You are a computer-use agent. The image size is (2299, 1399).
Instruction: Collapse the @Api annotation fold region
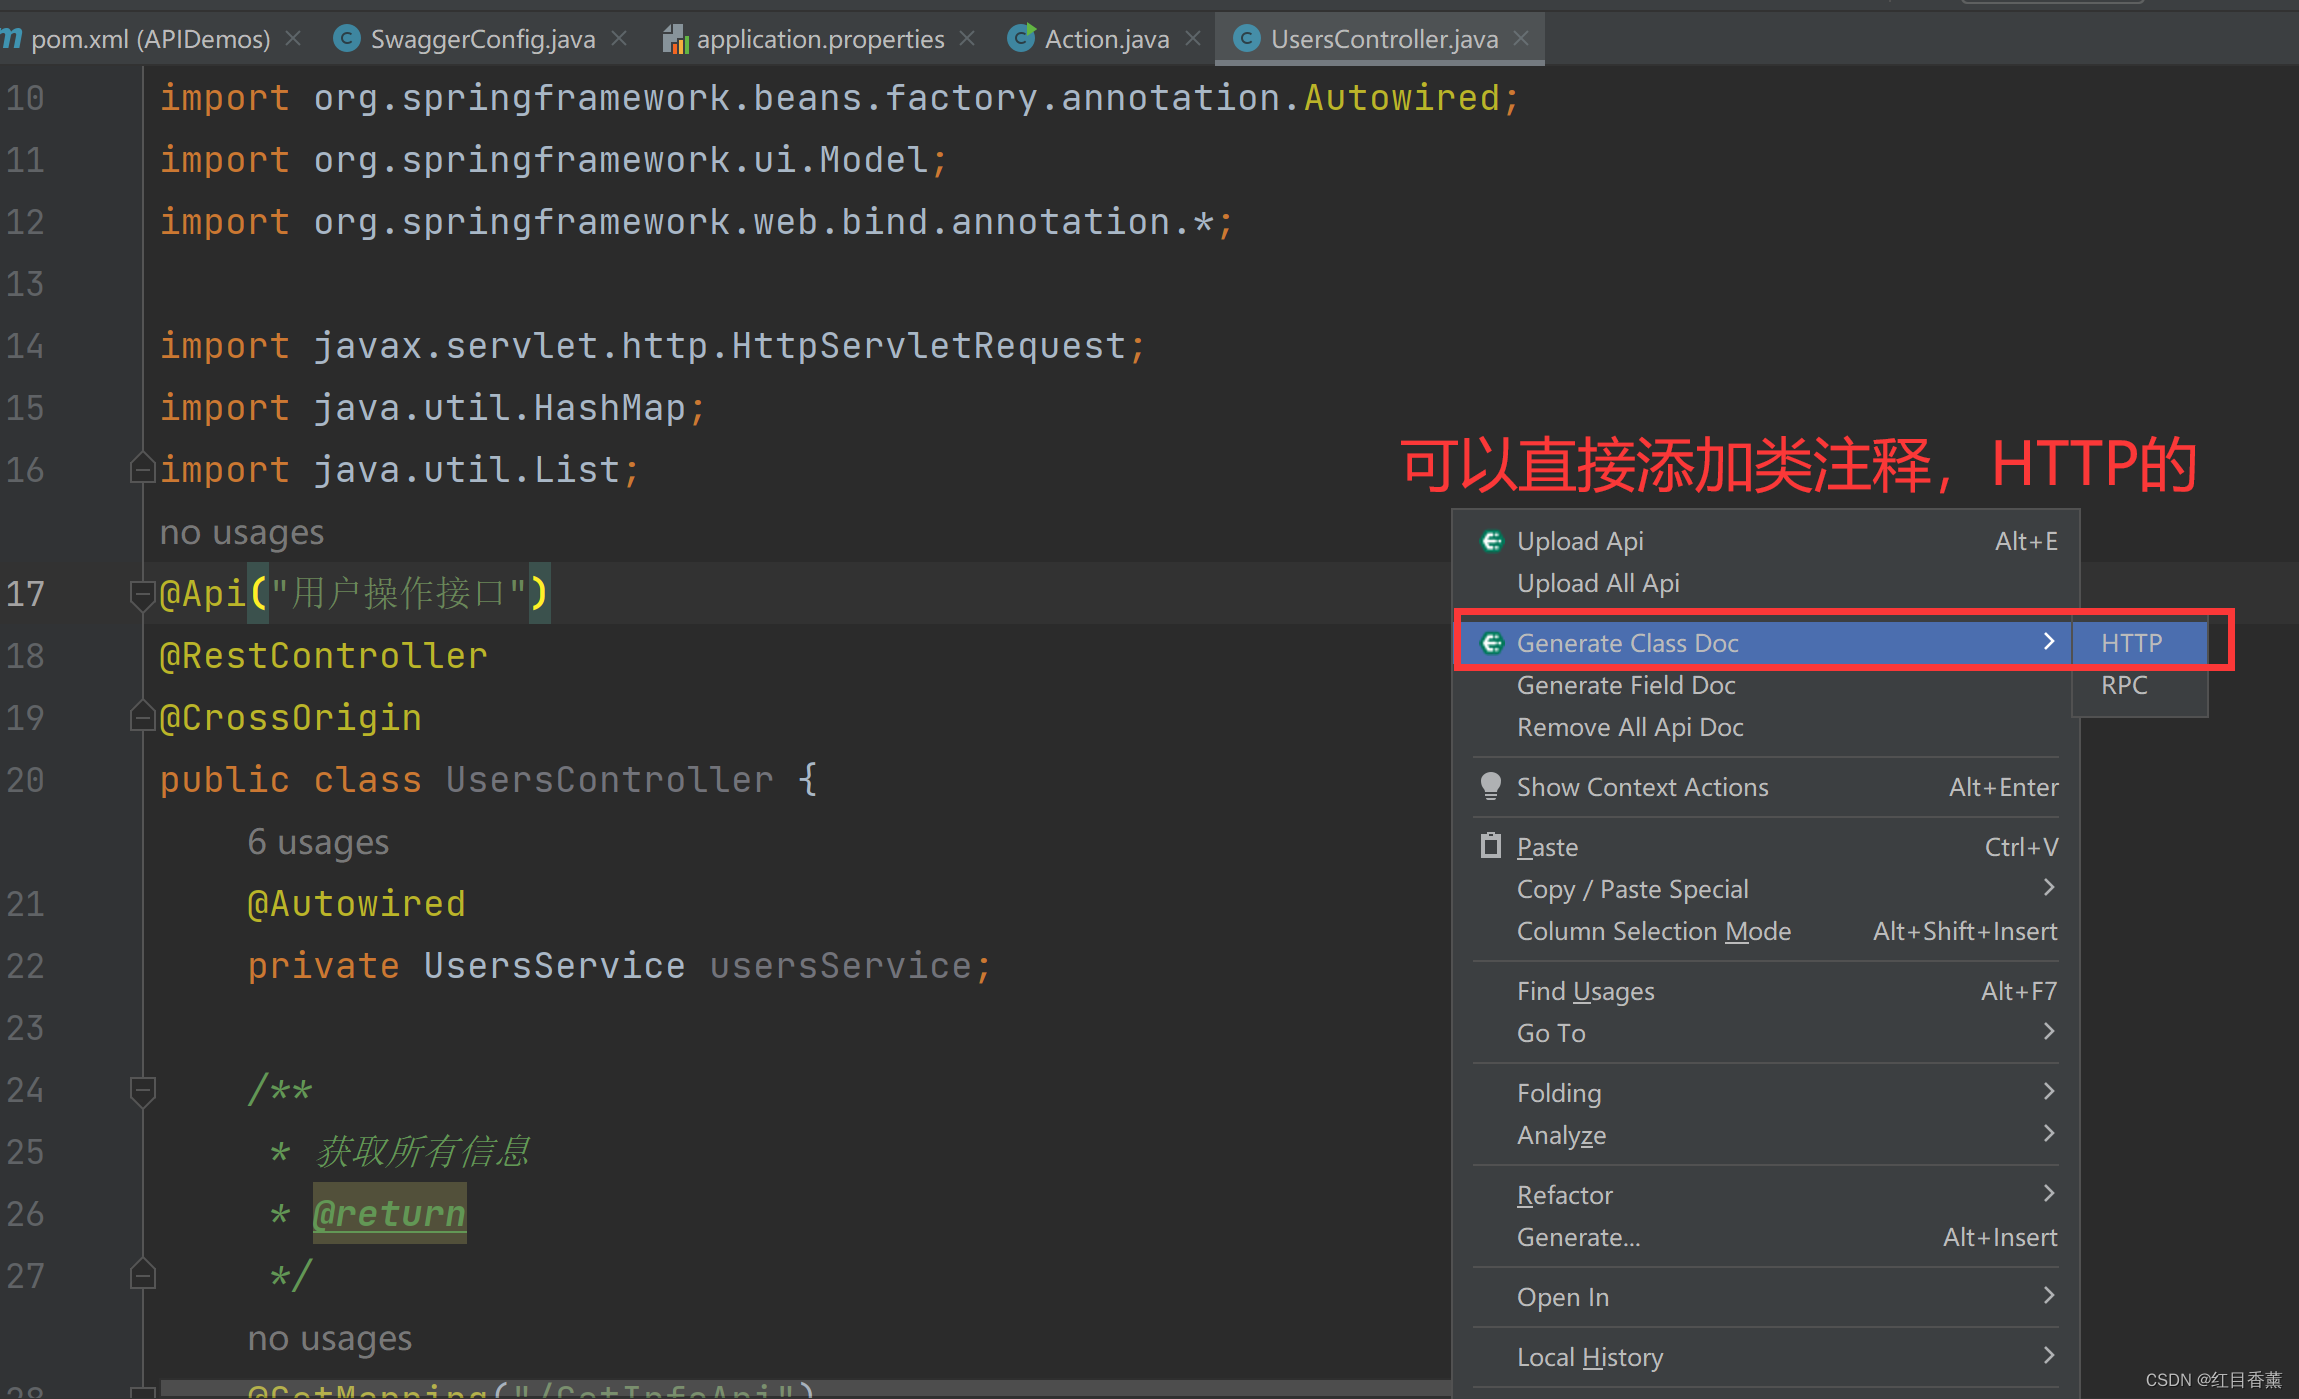tap(142, 594)
